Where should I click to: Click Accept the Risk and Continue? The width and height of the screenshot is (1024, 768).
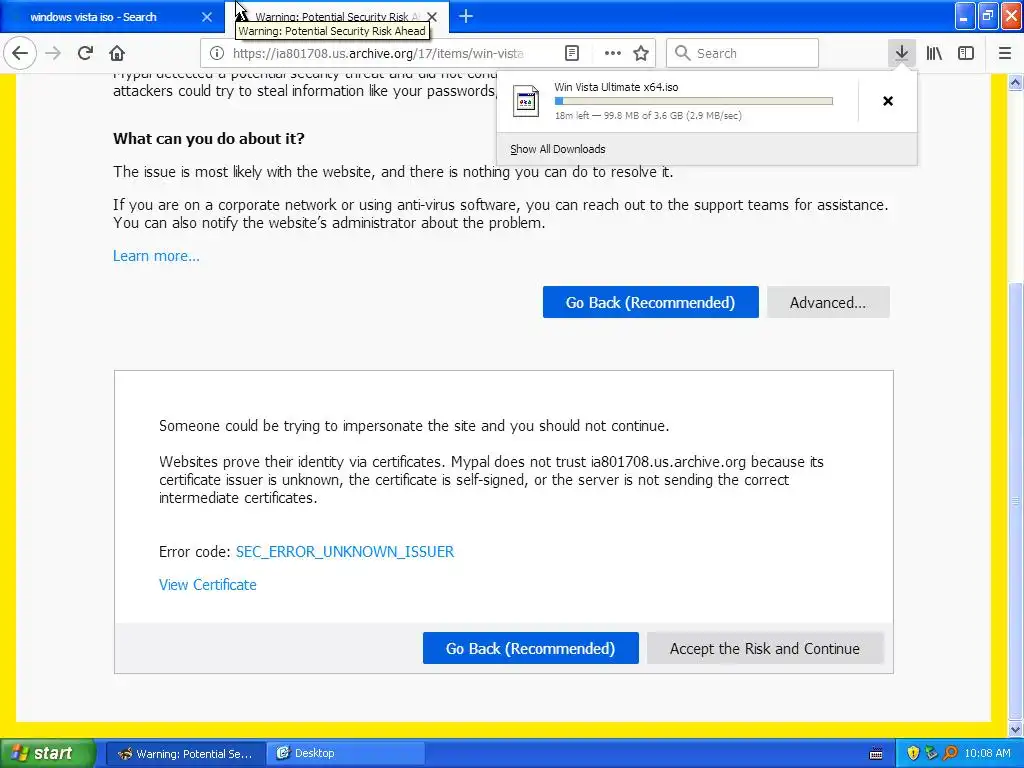765,648
